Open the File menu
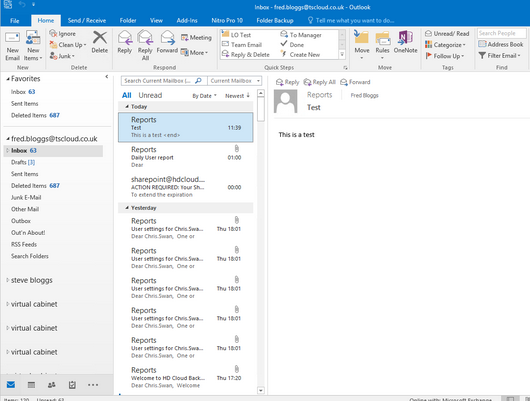The image size is (530, 401). (x=15, y=21)
